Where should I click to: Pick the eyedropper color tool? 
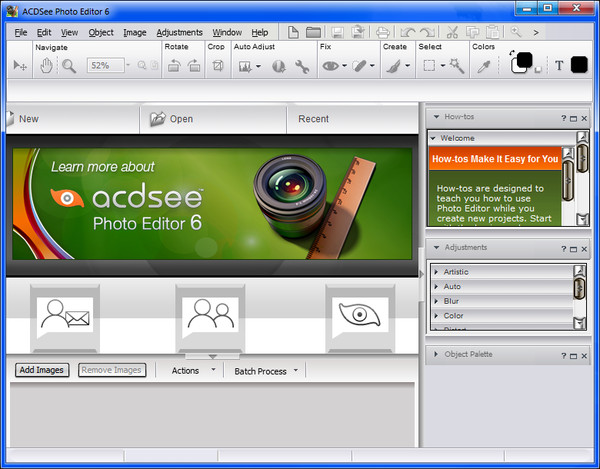pyautogui.click(x=482, y=66)
